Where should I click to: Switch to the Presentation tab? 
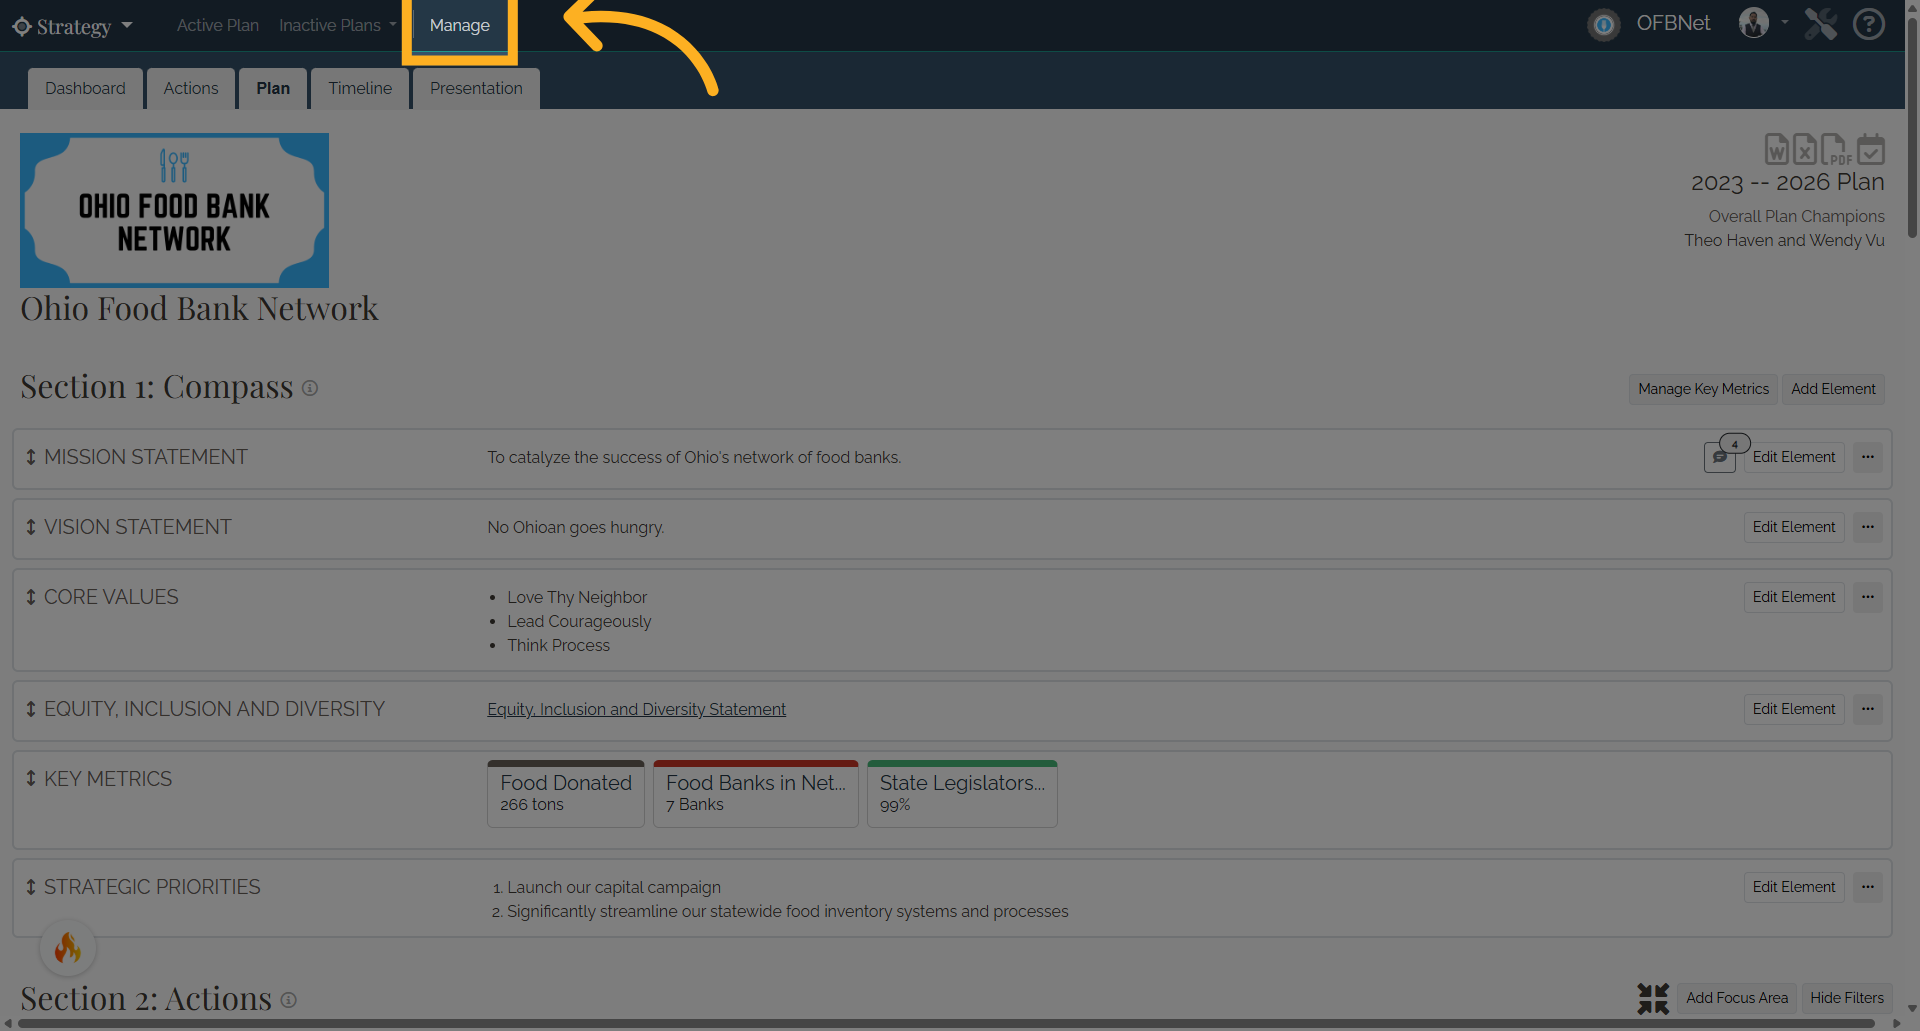tap(476, 88)
